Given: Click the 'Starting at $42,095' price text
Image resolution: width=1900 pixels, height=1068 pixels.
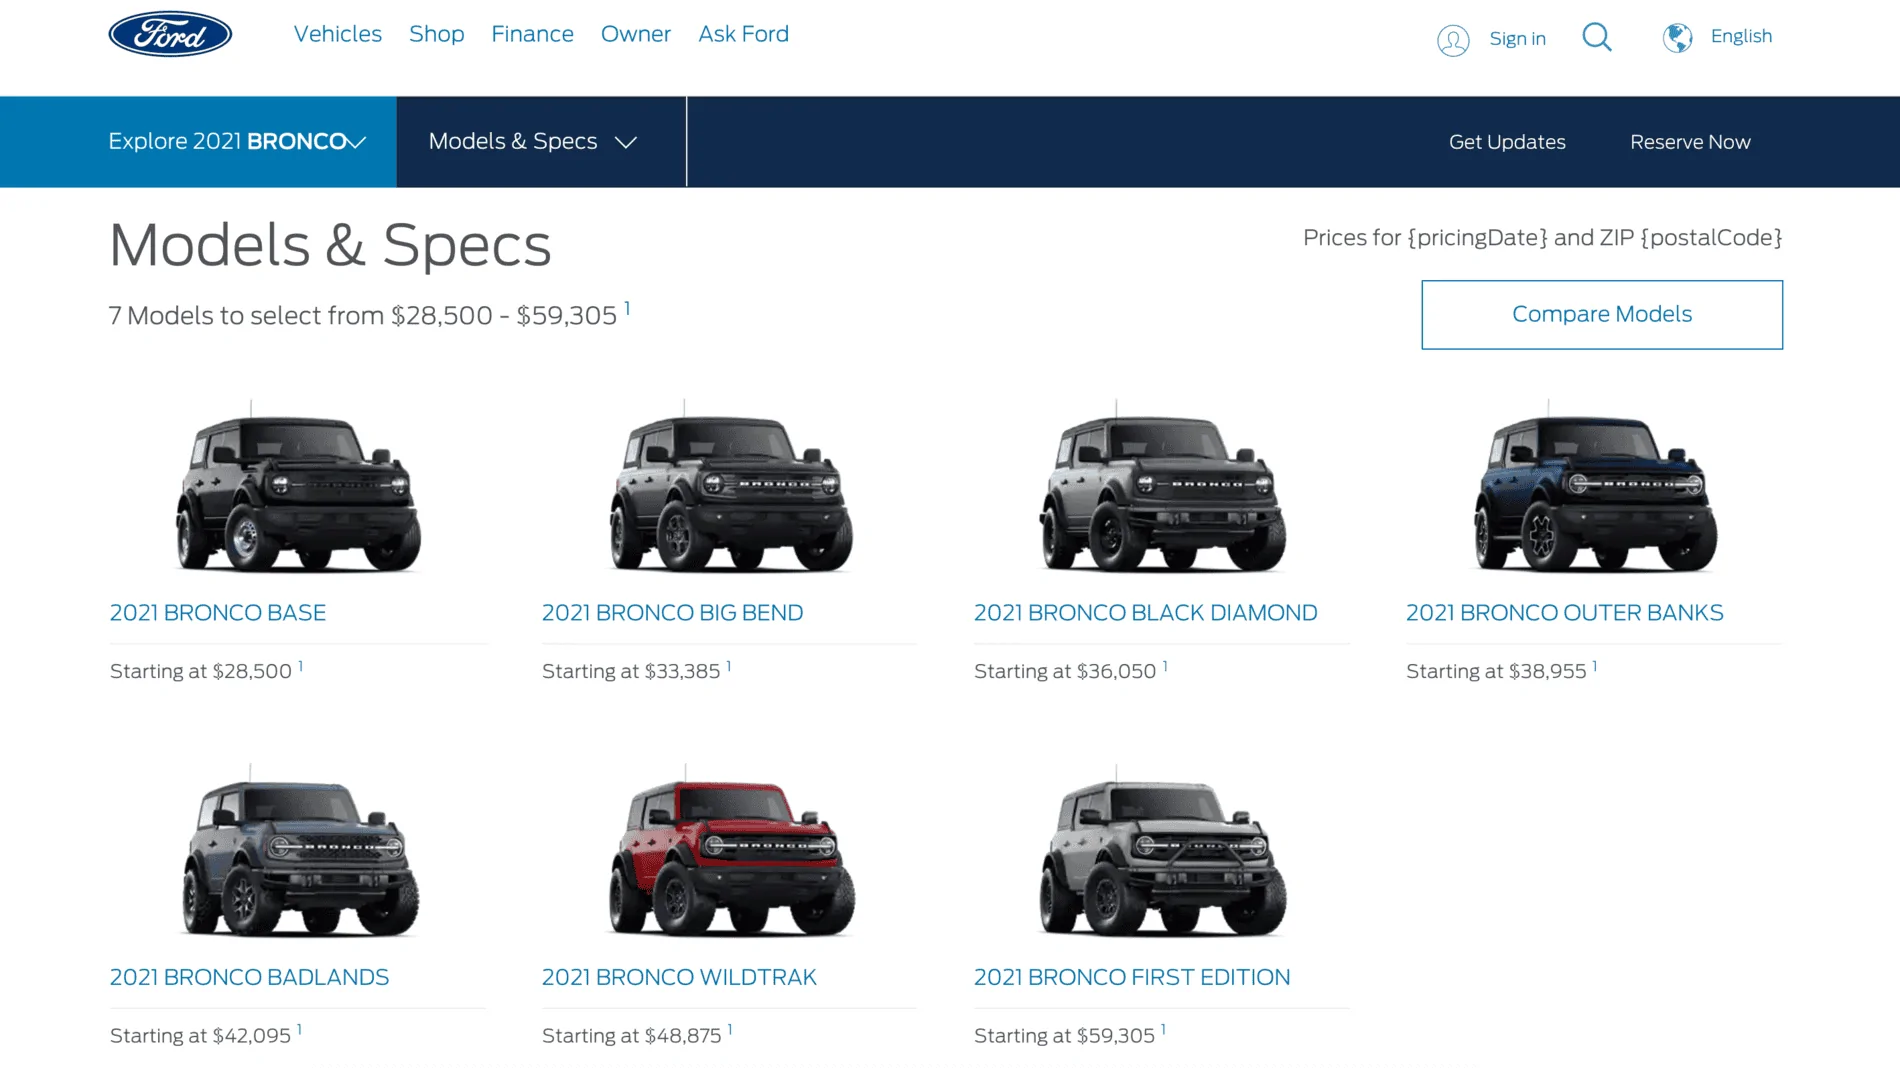Looking at the screenshot, I should pos(200,1036).
